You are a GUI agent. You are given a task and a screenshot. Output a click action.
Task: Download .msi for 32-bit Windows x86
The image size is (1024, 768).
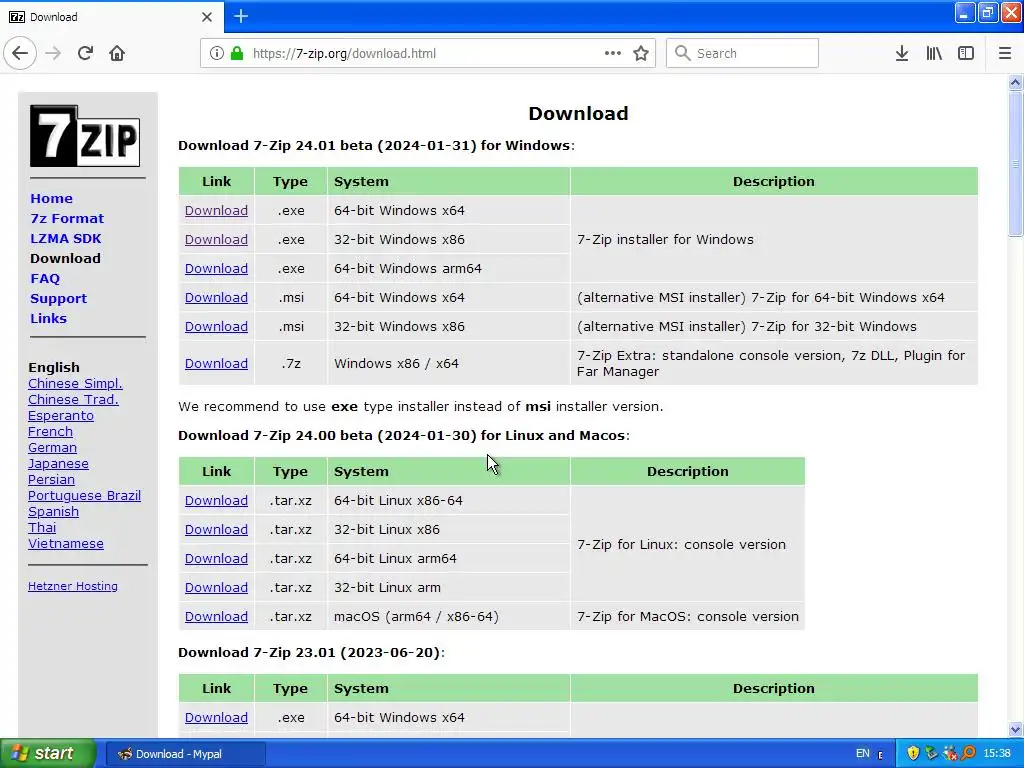[x=216, y=326]
